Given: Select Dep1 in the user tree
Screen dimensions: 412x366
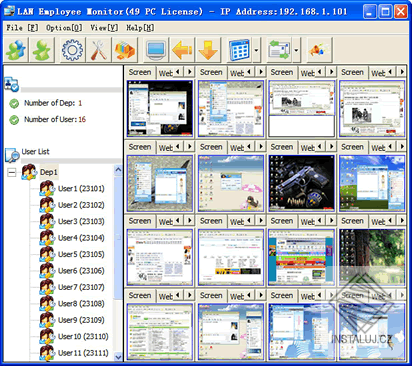Looking at the screenshot, I should [49, 172].
